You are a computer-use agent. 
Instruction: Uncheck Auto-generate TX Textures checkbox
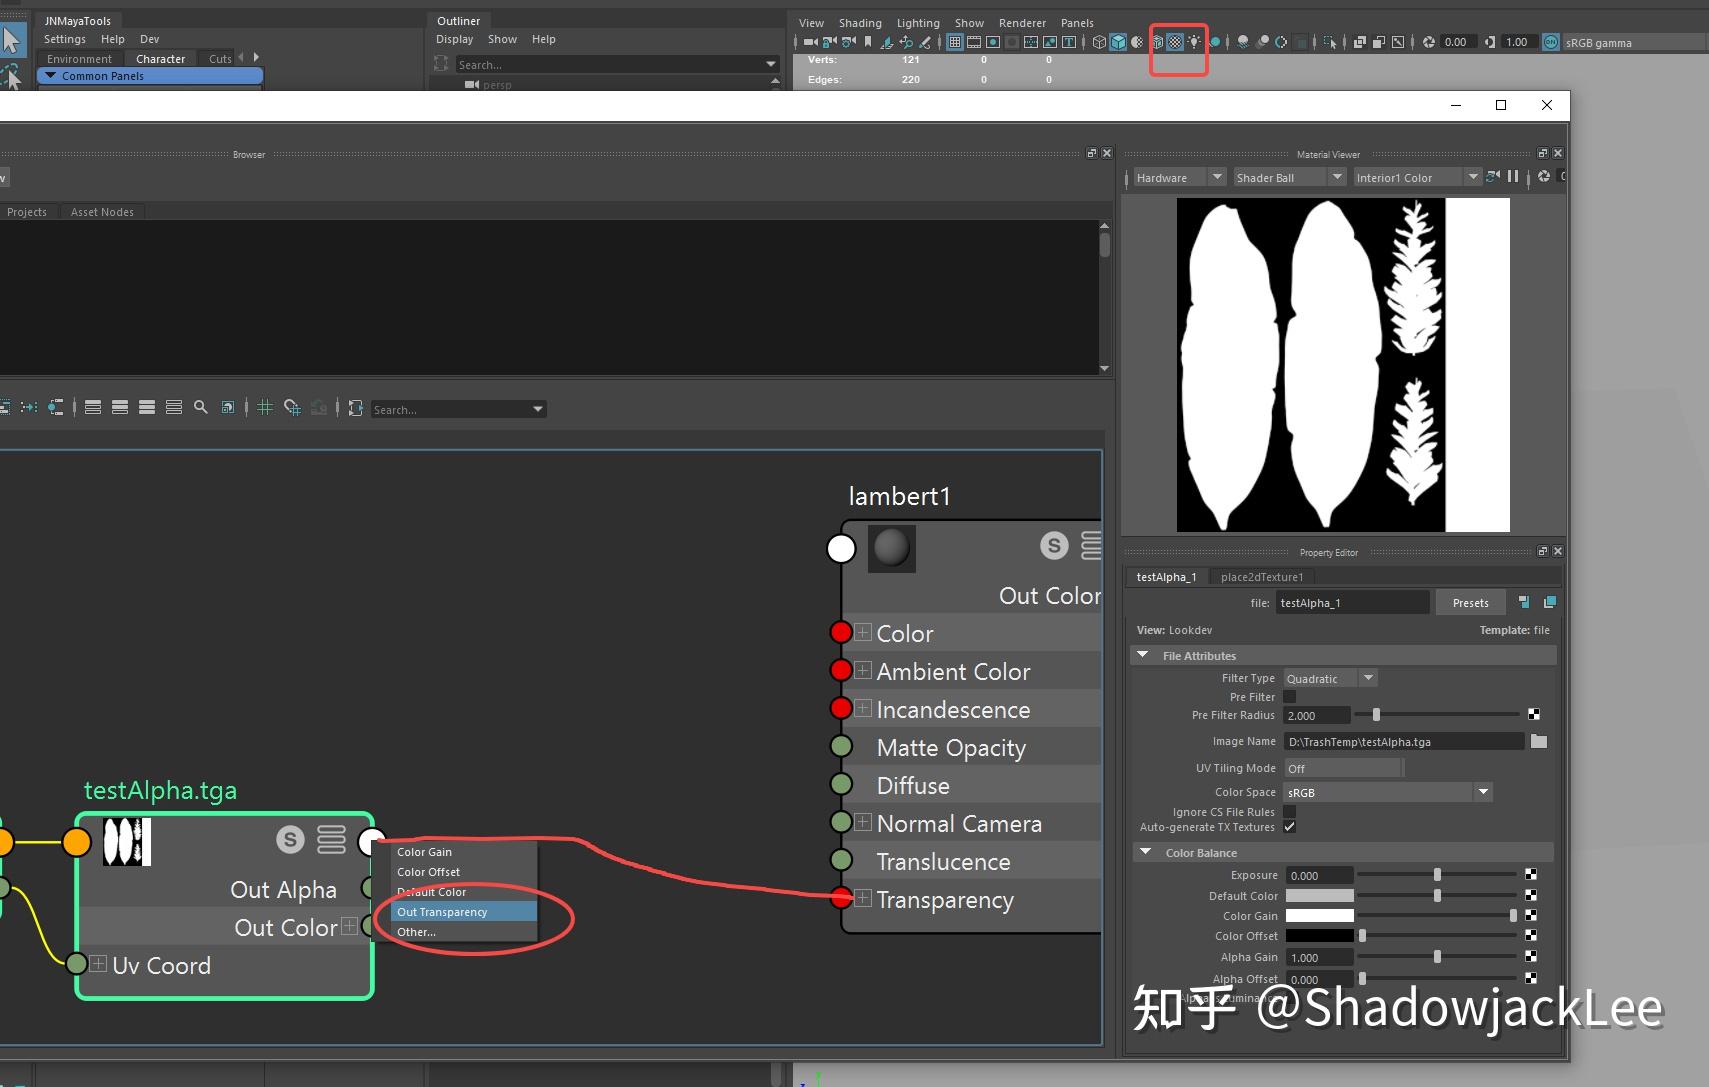pyautogui.click(x=1290, y=827)
